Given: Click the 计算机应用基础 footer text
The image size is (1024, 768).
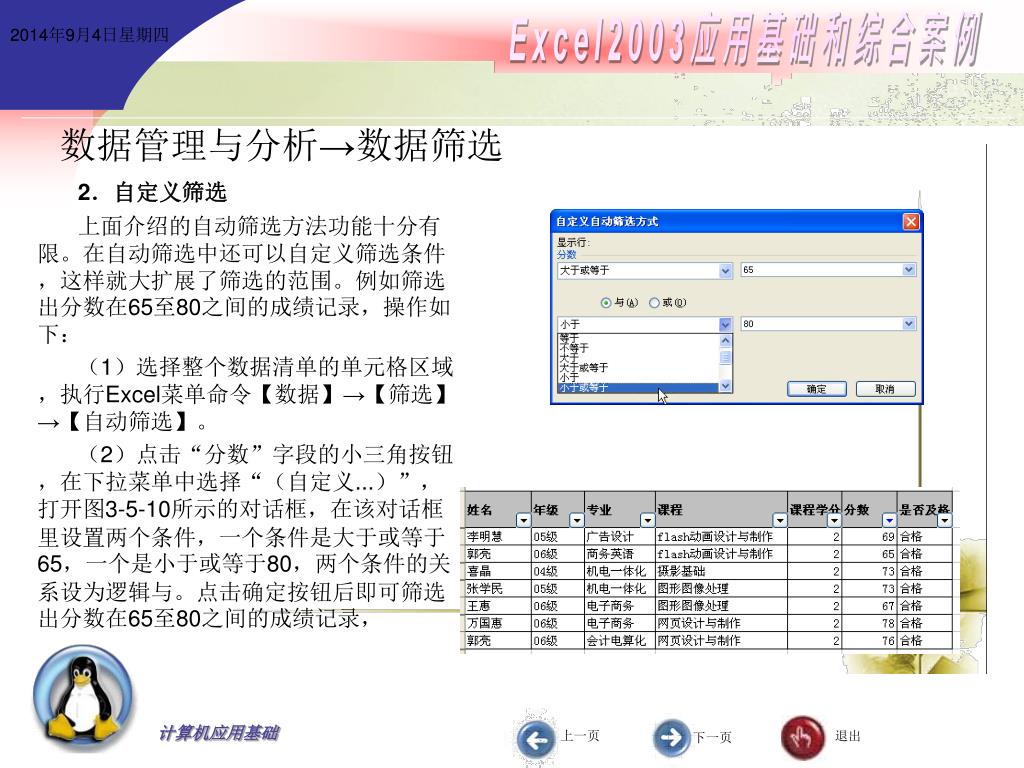Looking at the screenshot, I should (219, 733).
